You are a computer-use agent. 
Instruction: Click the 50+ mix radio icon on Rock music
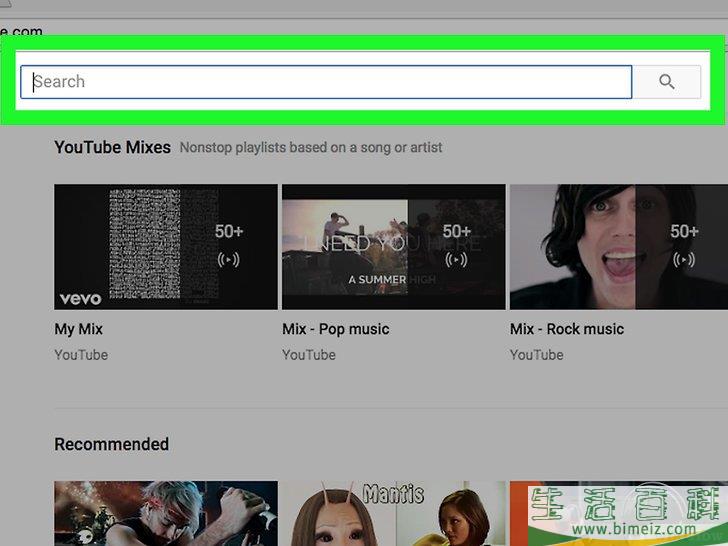(x=684, y=260)
